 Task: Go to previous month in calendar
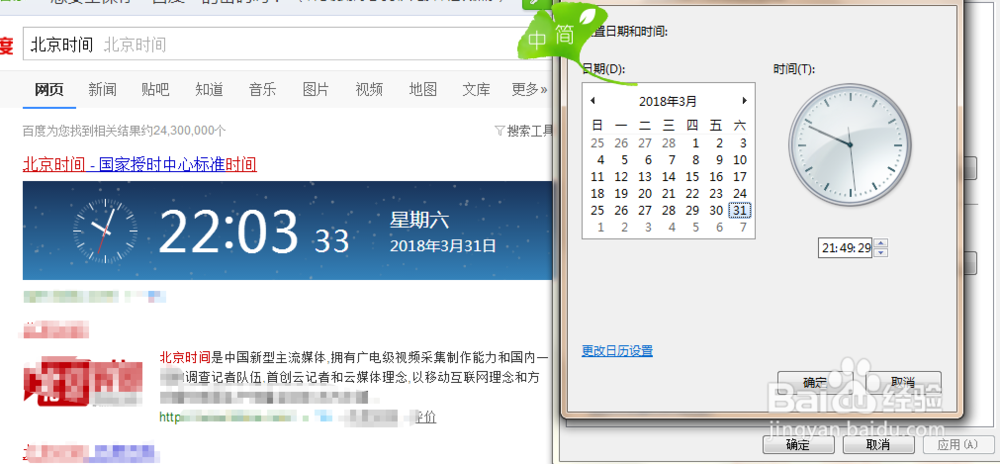pyautogui.click(x=592, y=101)
